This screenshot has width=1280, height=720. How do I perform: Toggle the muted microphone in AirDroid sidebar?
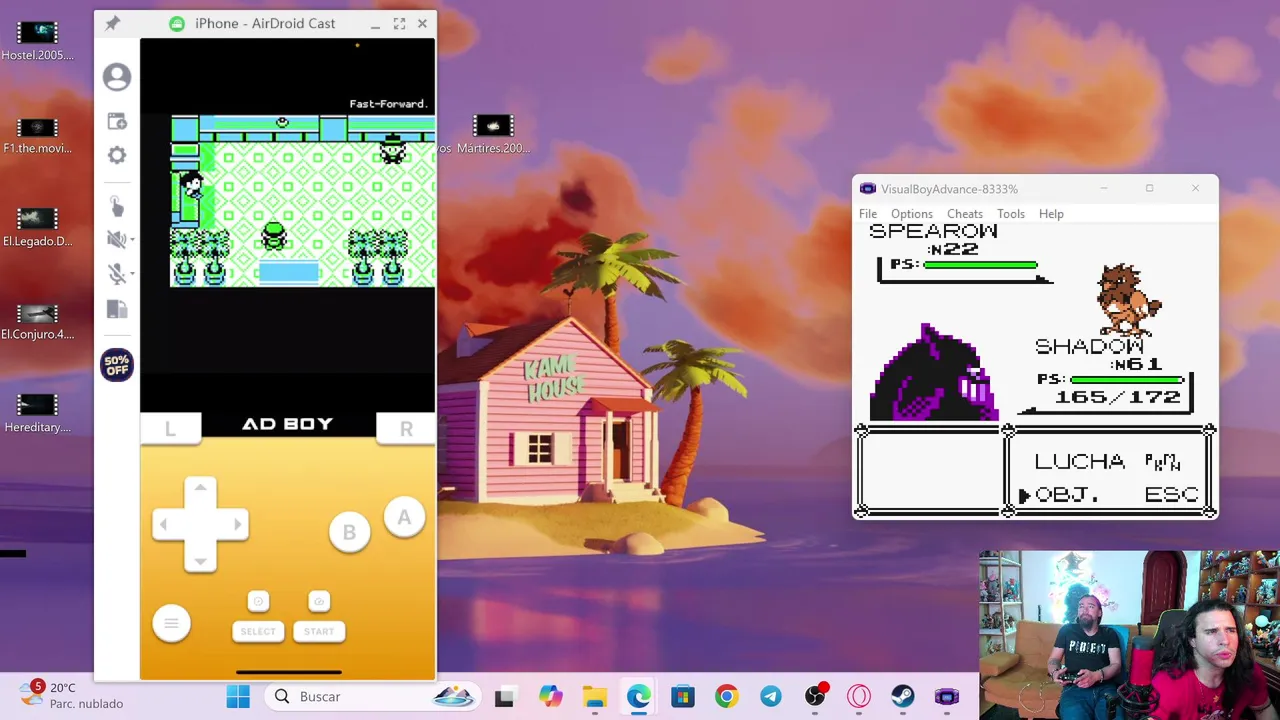[115, 274]
